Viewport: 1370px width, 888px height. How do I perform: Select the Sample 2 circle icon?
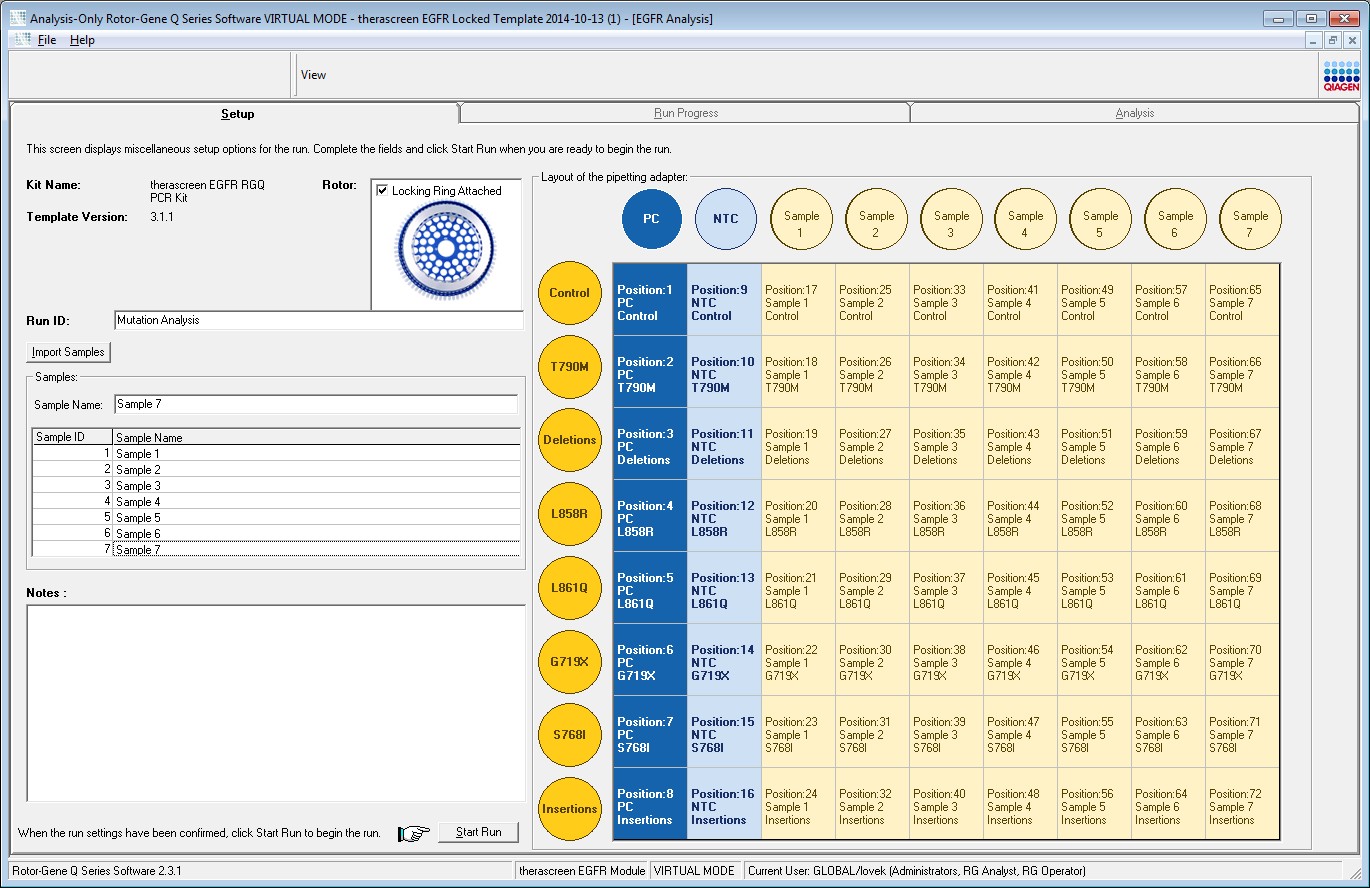[x=876, y=219]
